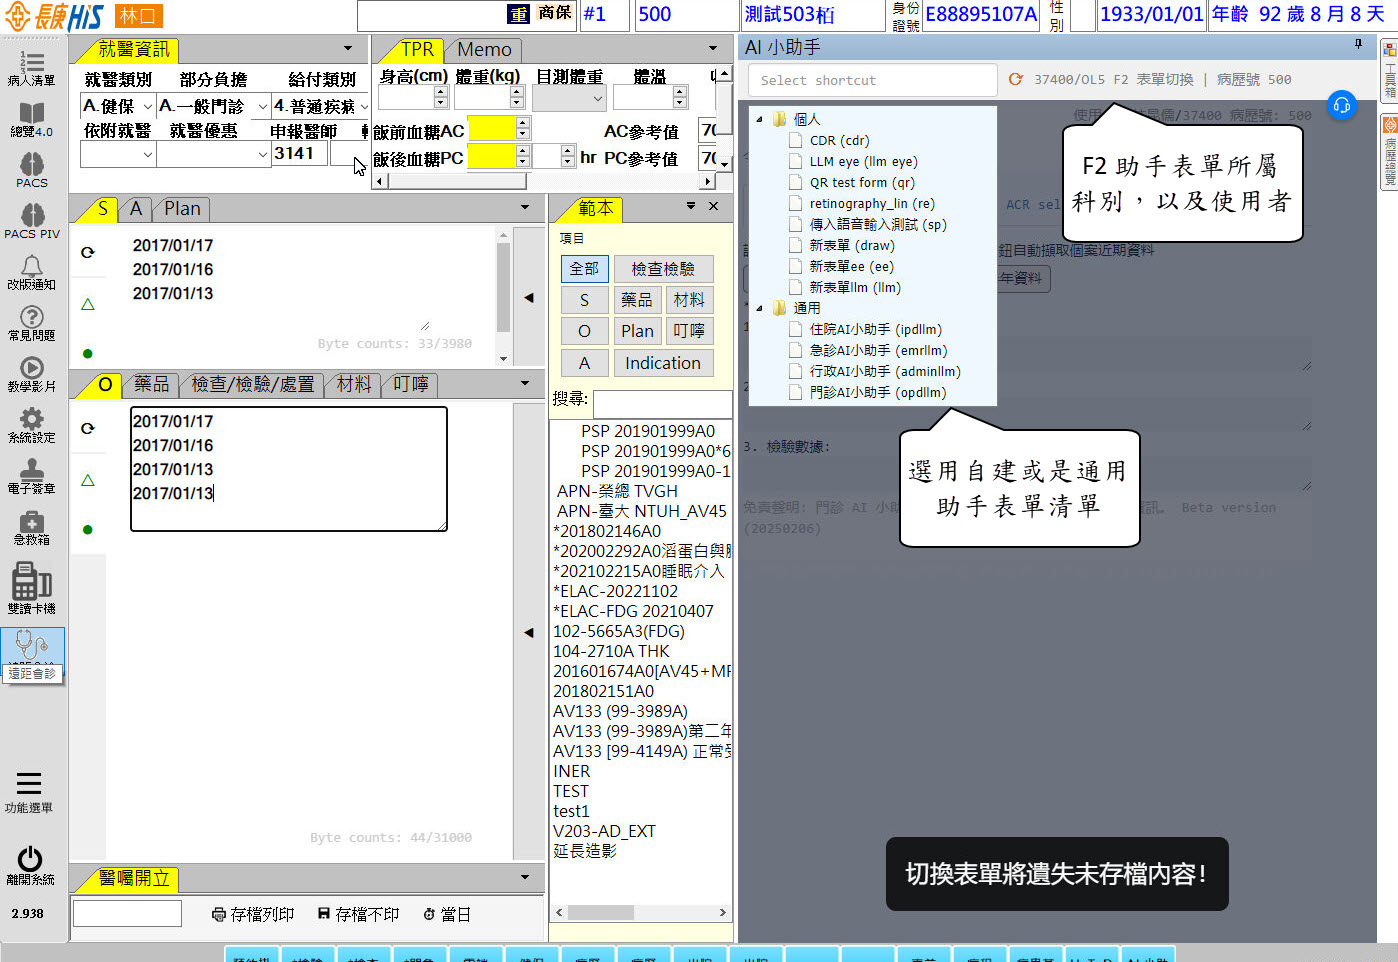Tick the LLM eye form checkbox
The image size is (1398, 962).
796,162
